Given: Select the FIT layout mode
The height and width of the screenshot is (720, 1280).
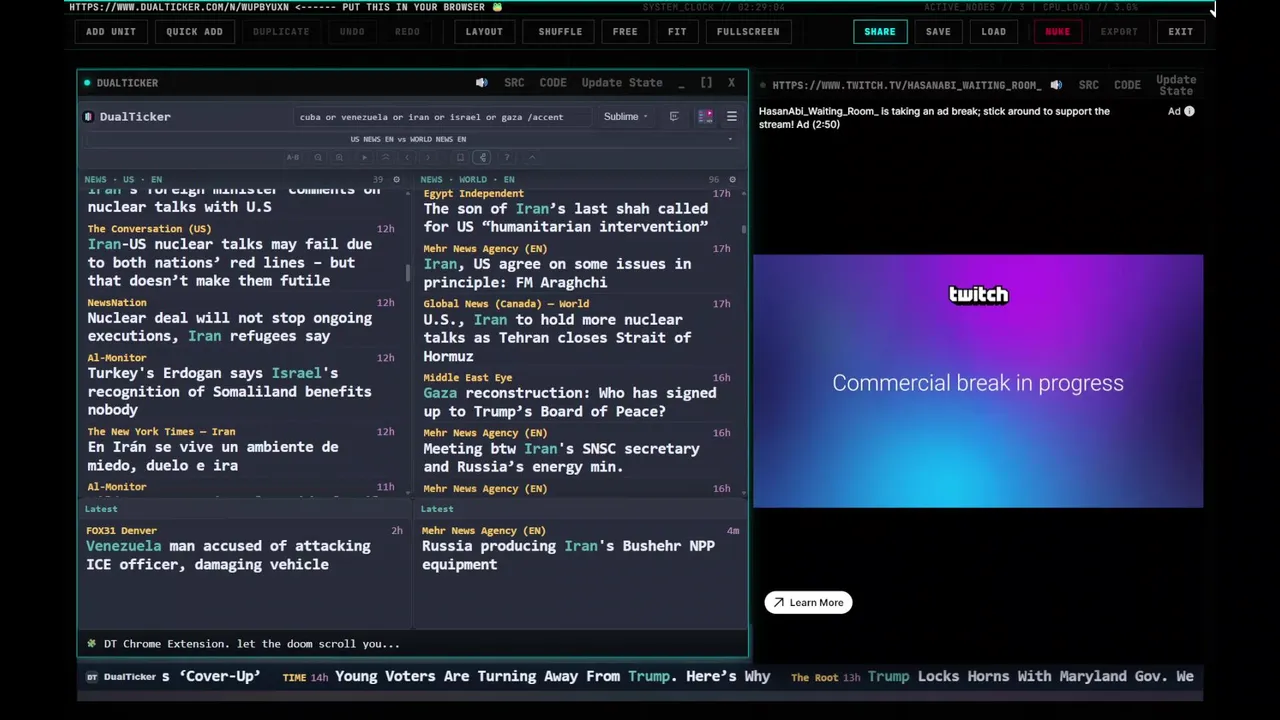Looking at the screenshot, I should coord(677,31).
